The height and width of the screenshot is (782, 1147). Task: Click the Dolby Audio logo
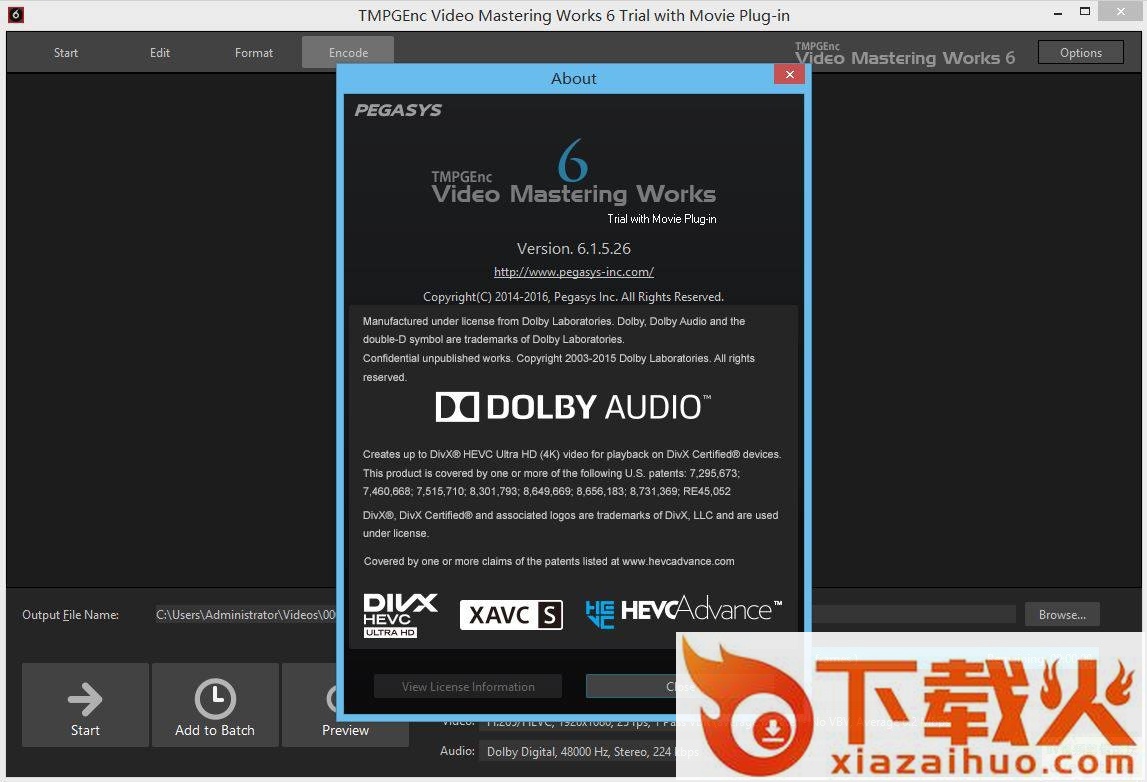[x=573, y=407]
